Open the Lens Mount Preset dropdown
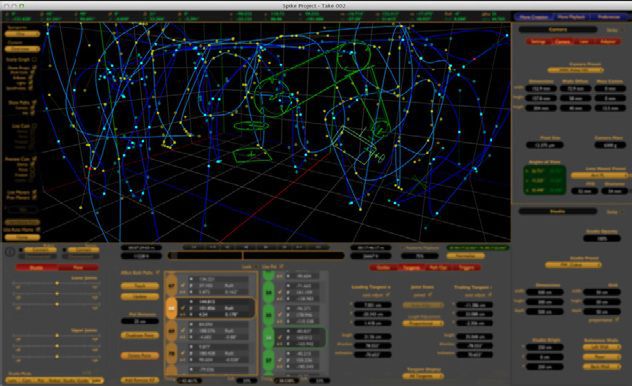632x386 pixels. click(600, 176)
